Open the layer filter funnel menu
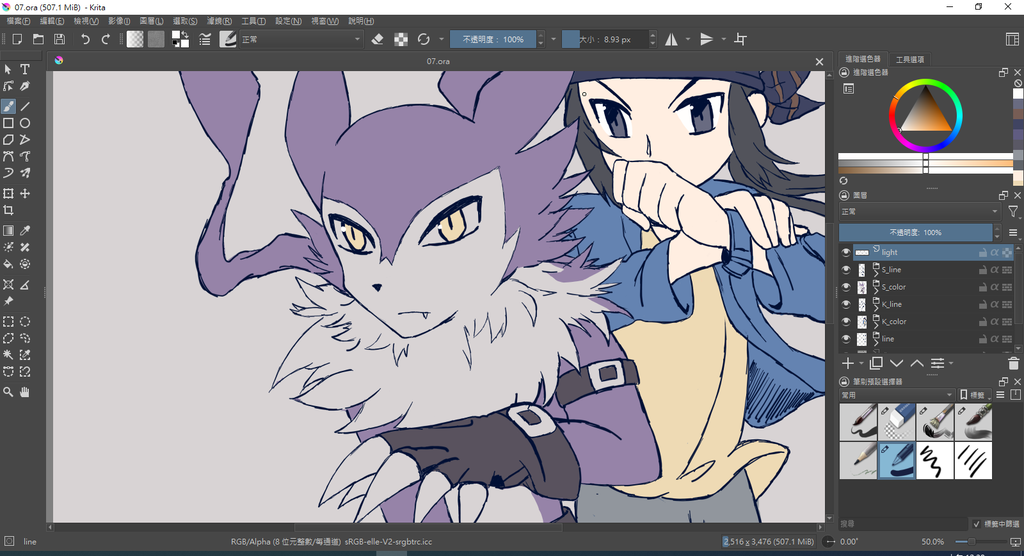This screenshot has width=1024, height=556. coord(1013,212)
